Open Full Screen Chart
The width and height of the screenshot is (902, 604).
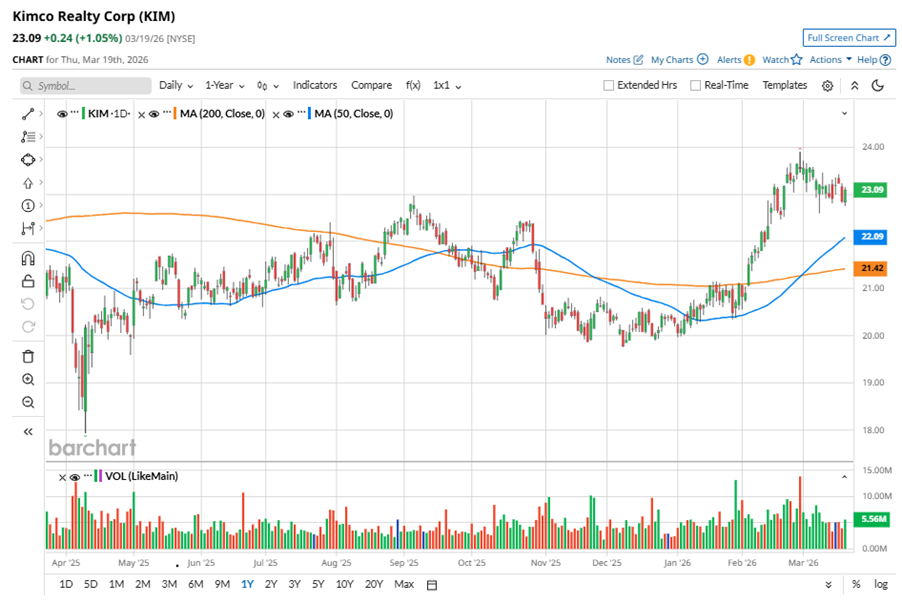point(848,38)
